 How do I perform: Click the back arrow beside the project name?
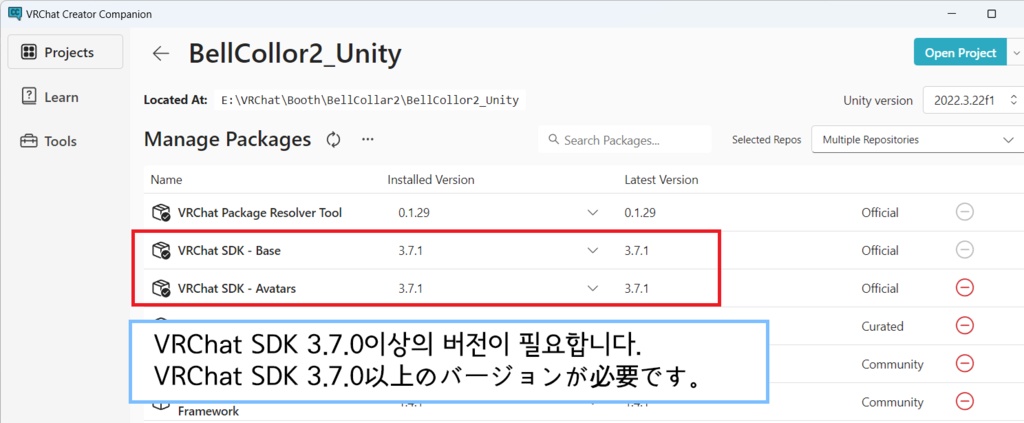point(160,53)
